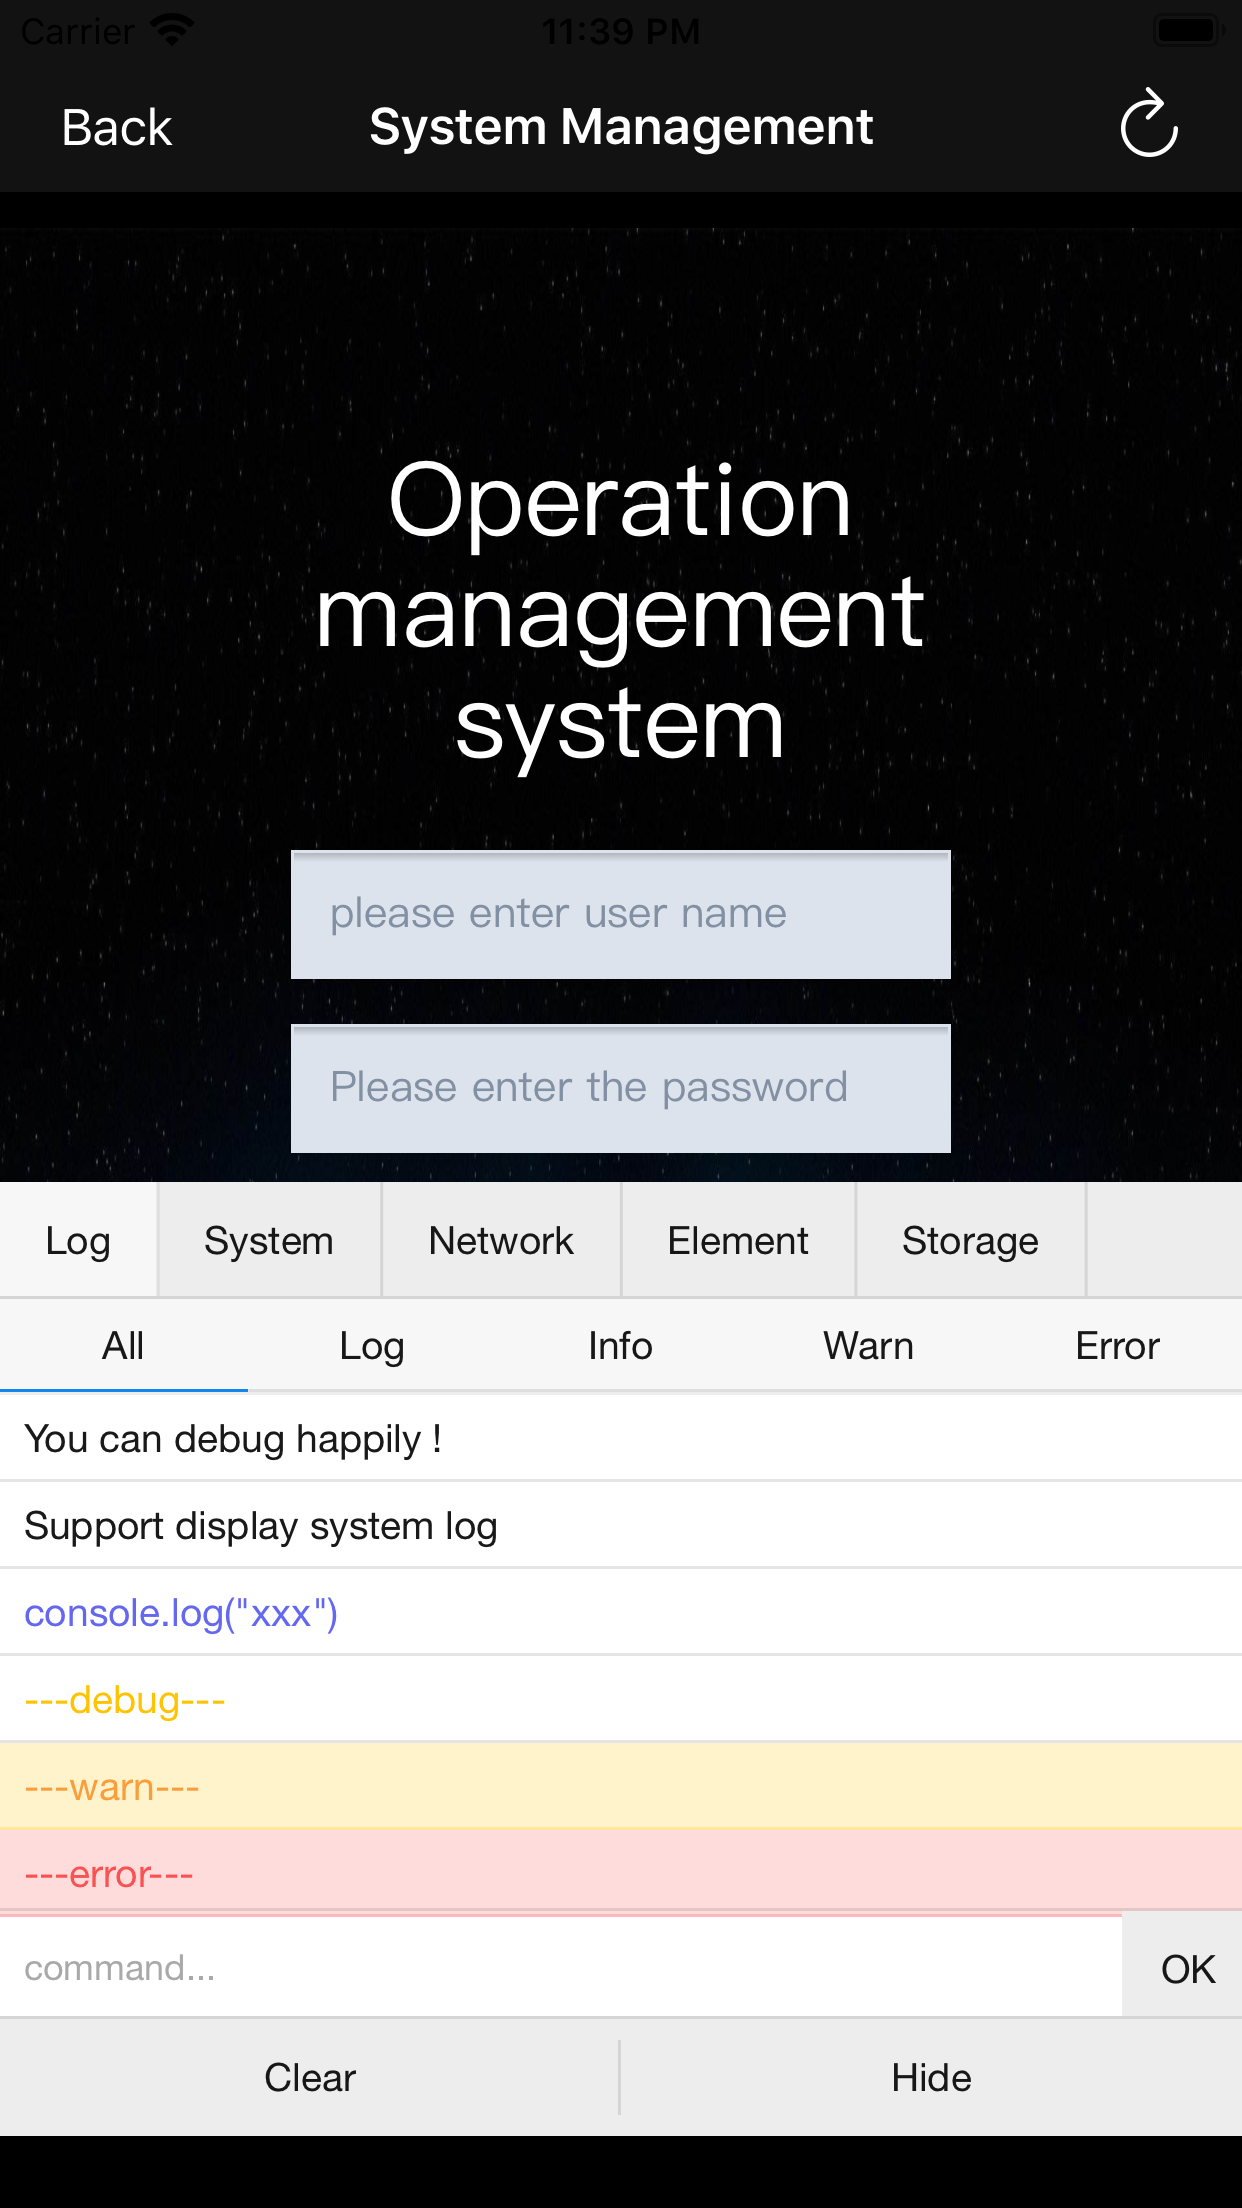Viewport: 1242px width, 2208px height.
Task: Open the Element inspector tab
Action: click(737, 1240)
